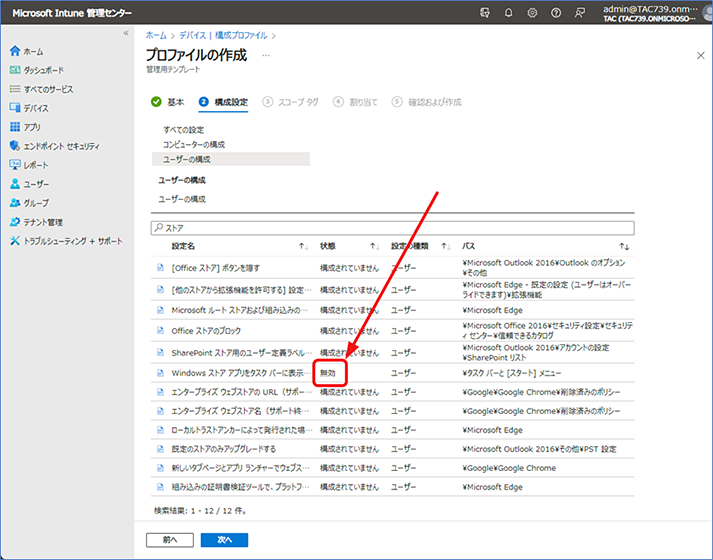The height and width of the screenshot is (560, 713).
Task: Open Office ストアのブロック setting
Action: 206,330
